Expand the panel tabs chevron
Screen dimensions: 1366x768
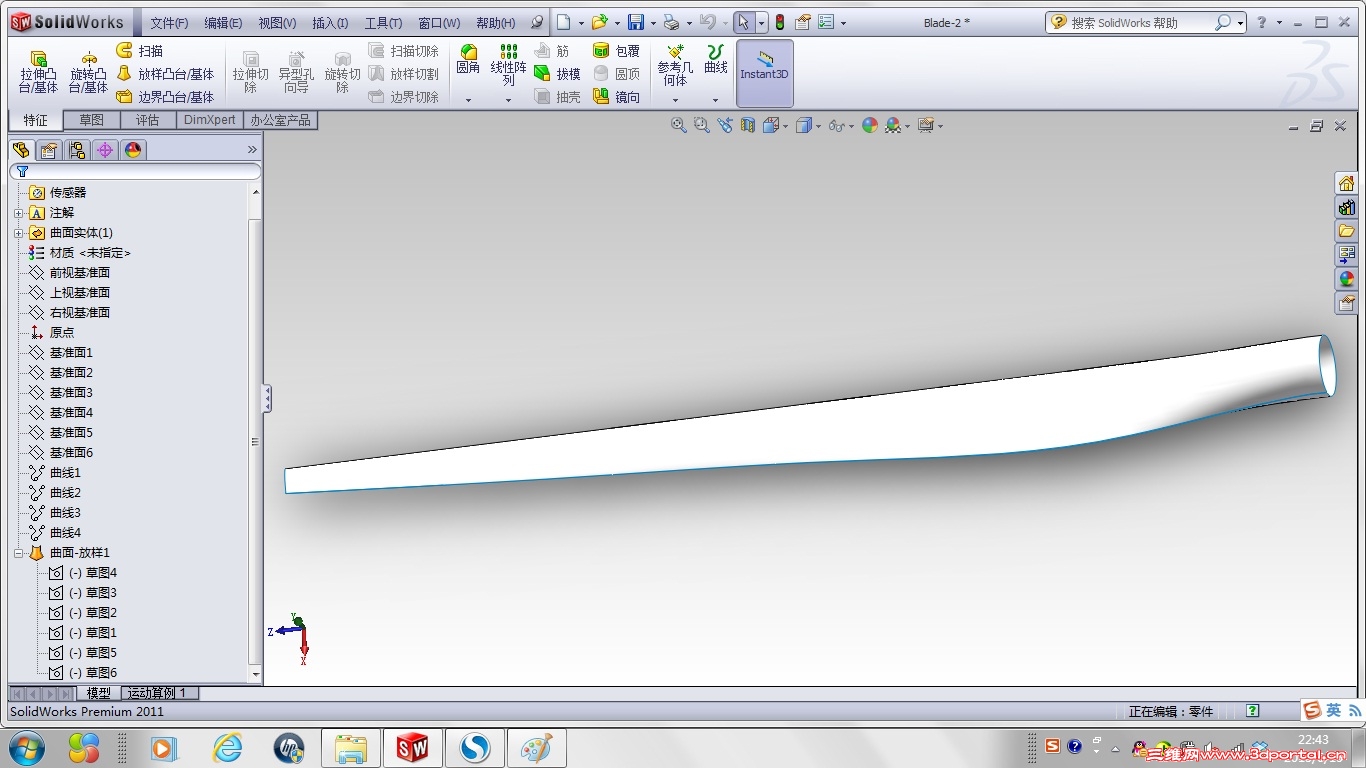(252, 150)
